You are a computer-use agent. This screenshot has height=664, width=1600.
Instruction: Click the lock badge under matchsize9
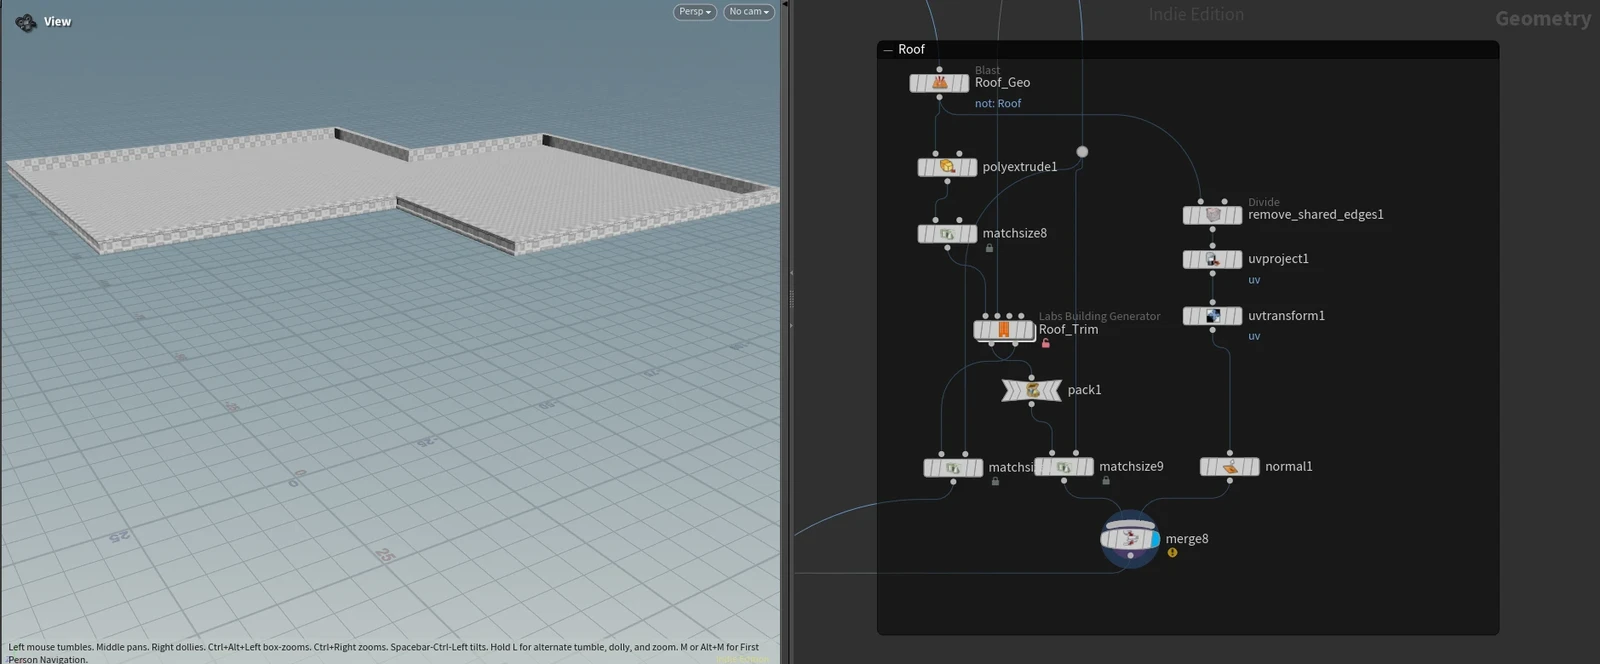tap(1105, 481)
